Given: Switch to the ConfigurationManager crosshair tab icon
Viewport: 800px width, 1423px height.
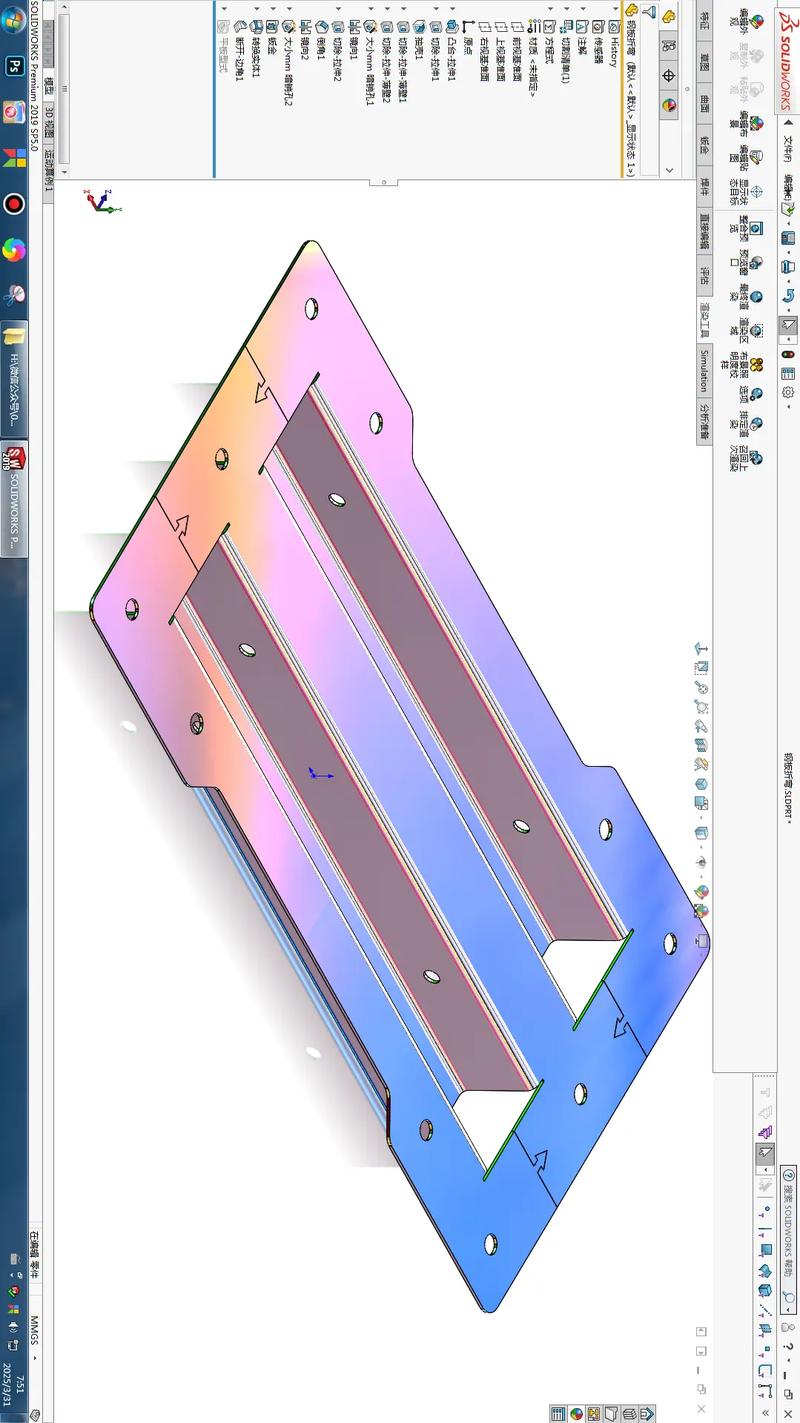Looking at the screenshot, I should [x=669, y=75].
